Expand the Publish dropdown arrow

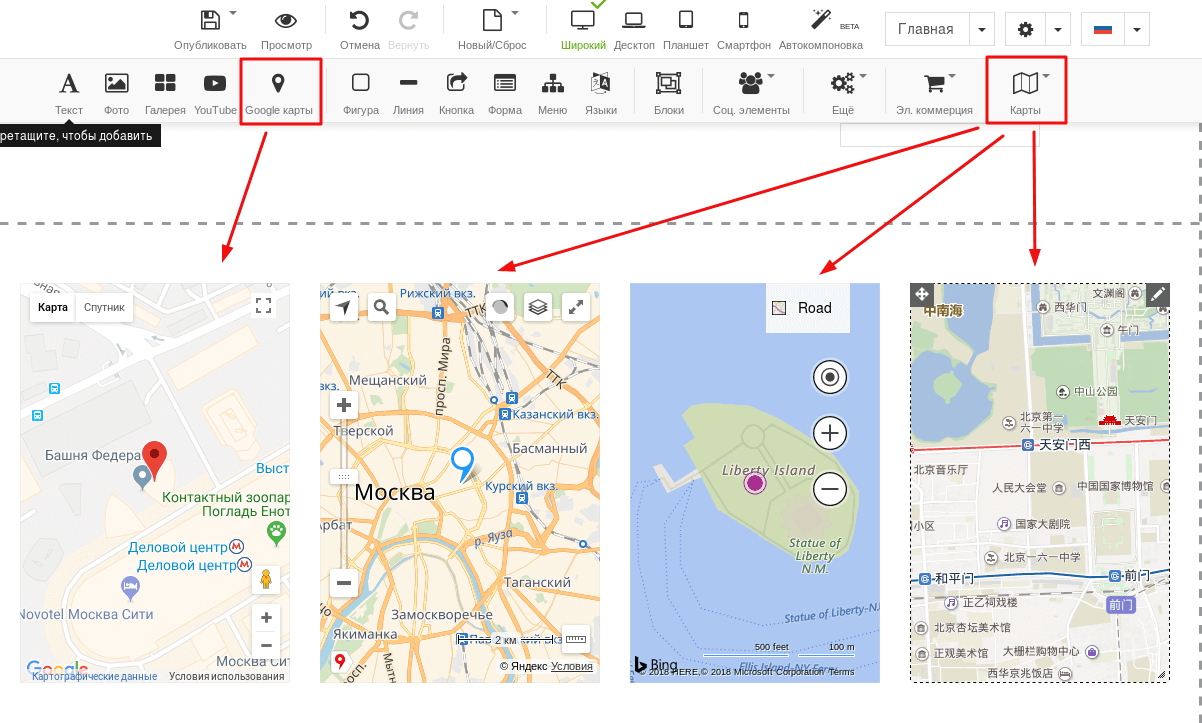233,14
